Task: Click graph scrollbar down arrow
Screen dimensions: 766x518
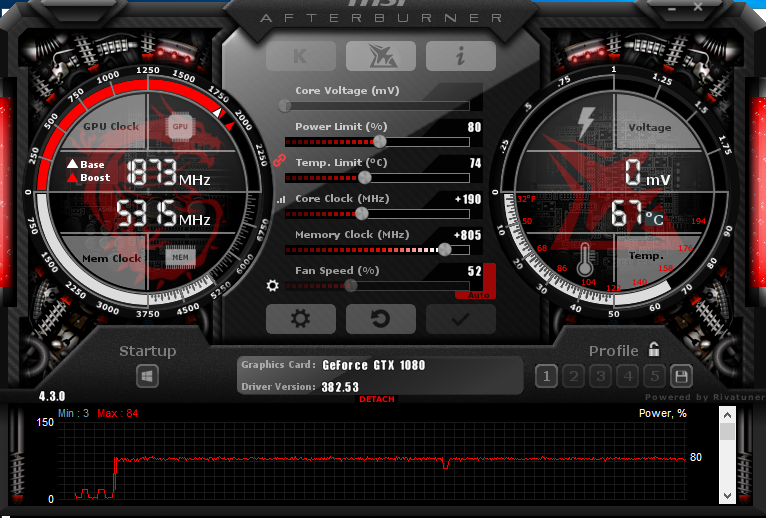Action: (727, 496)
